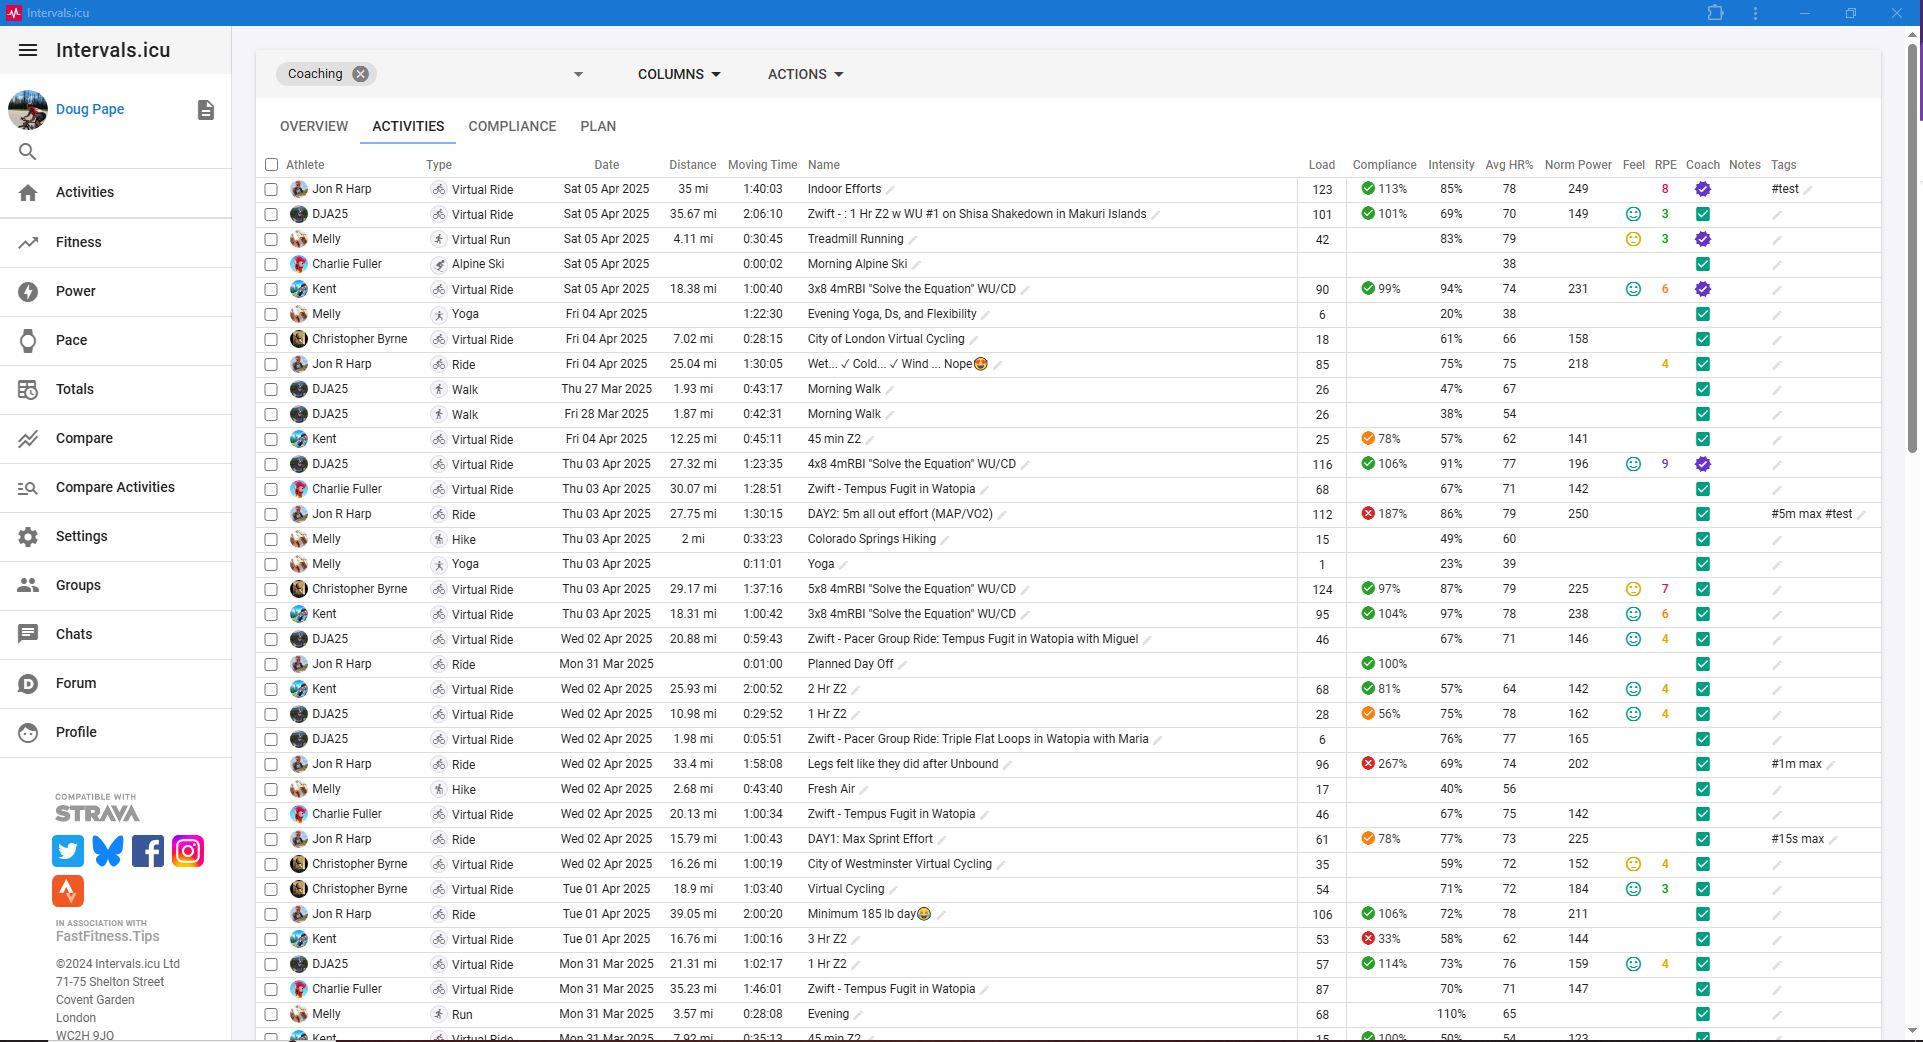Screen dimensions: 1923x1042
Task: Click purple coach badge on Indoor Efforts row
Action: pyautogui.click(x=1703, y=189)
